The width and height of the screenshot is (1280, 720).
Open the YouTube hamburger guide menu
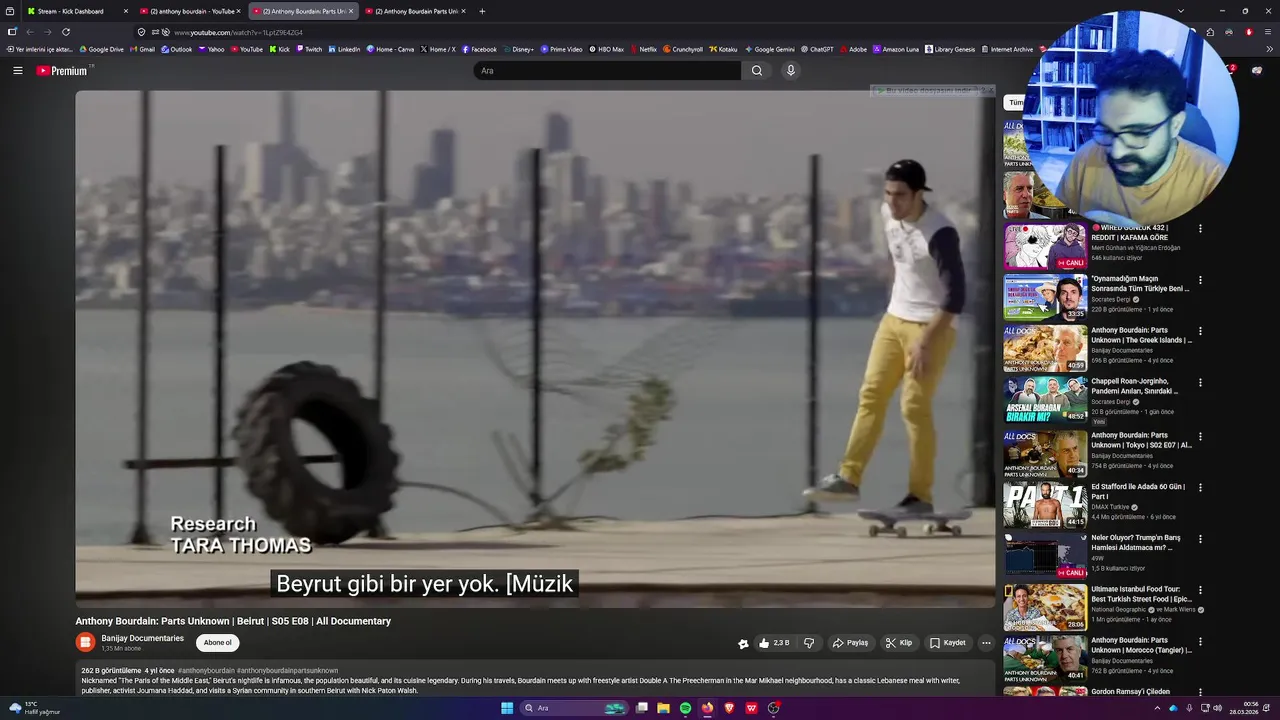pyautogui.click(x=17, y=70)
